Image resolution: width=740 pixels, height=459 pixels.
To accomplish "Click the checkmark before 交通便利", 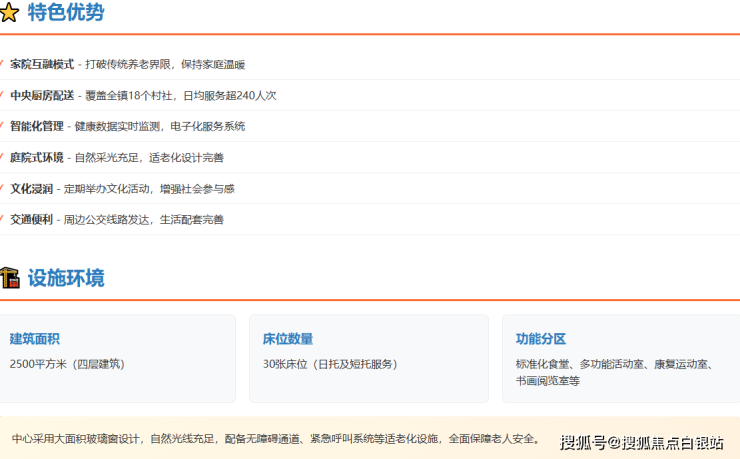I will point(2,219).
